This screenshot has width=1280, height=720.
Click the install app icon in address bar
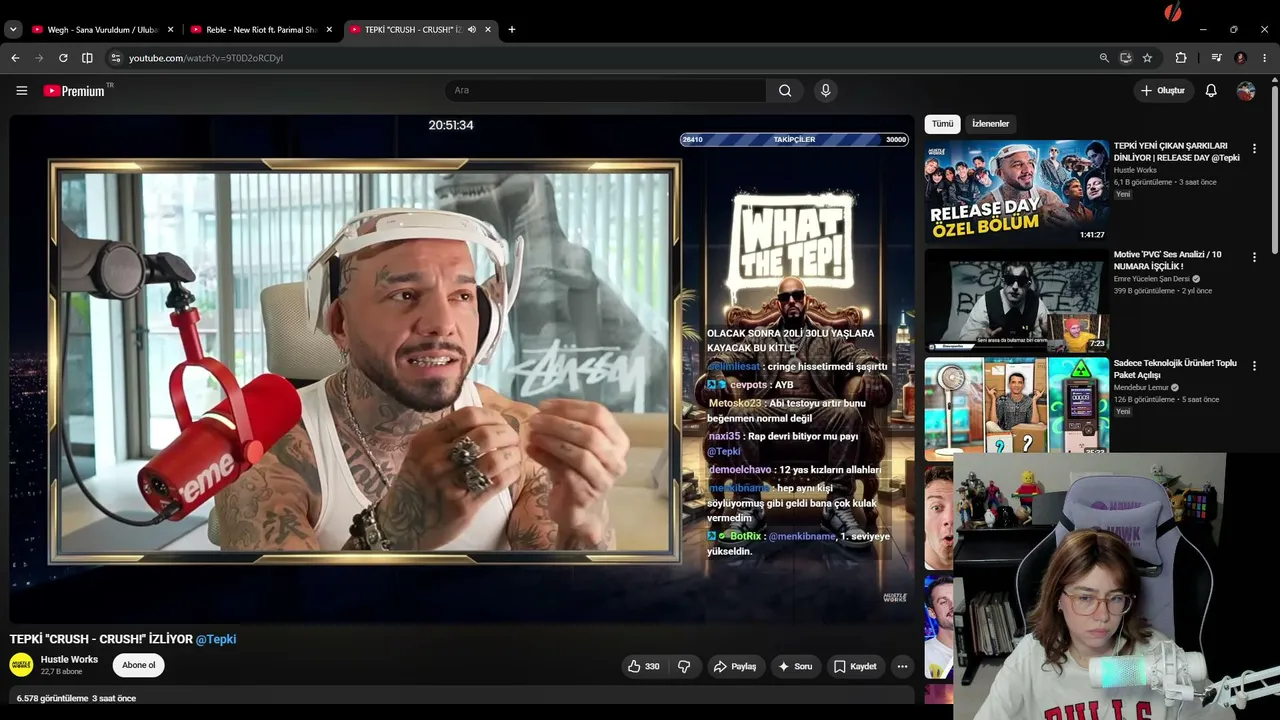(1125, 58)
